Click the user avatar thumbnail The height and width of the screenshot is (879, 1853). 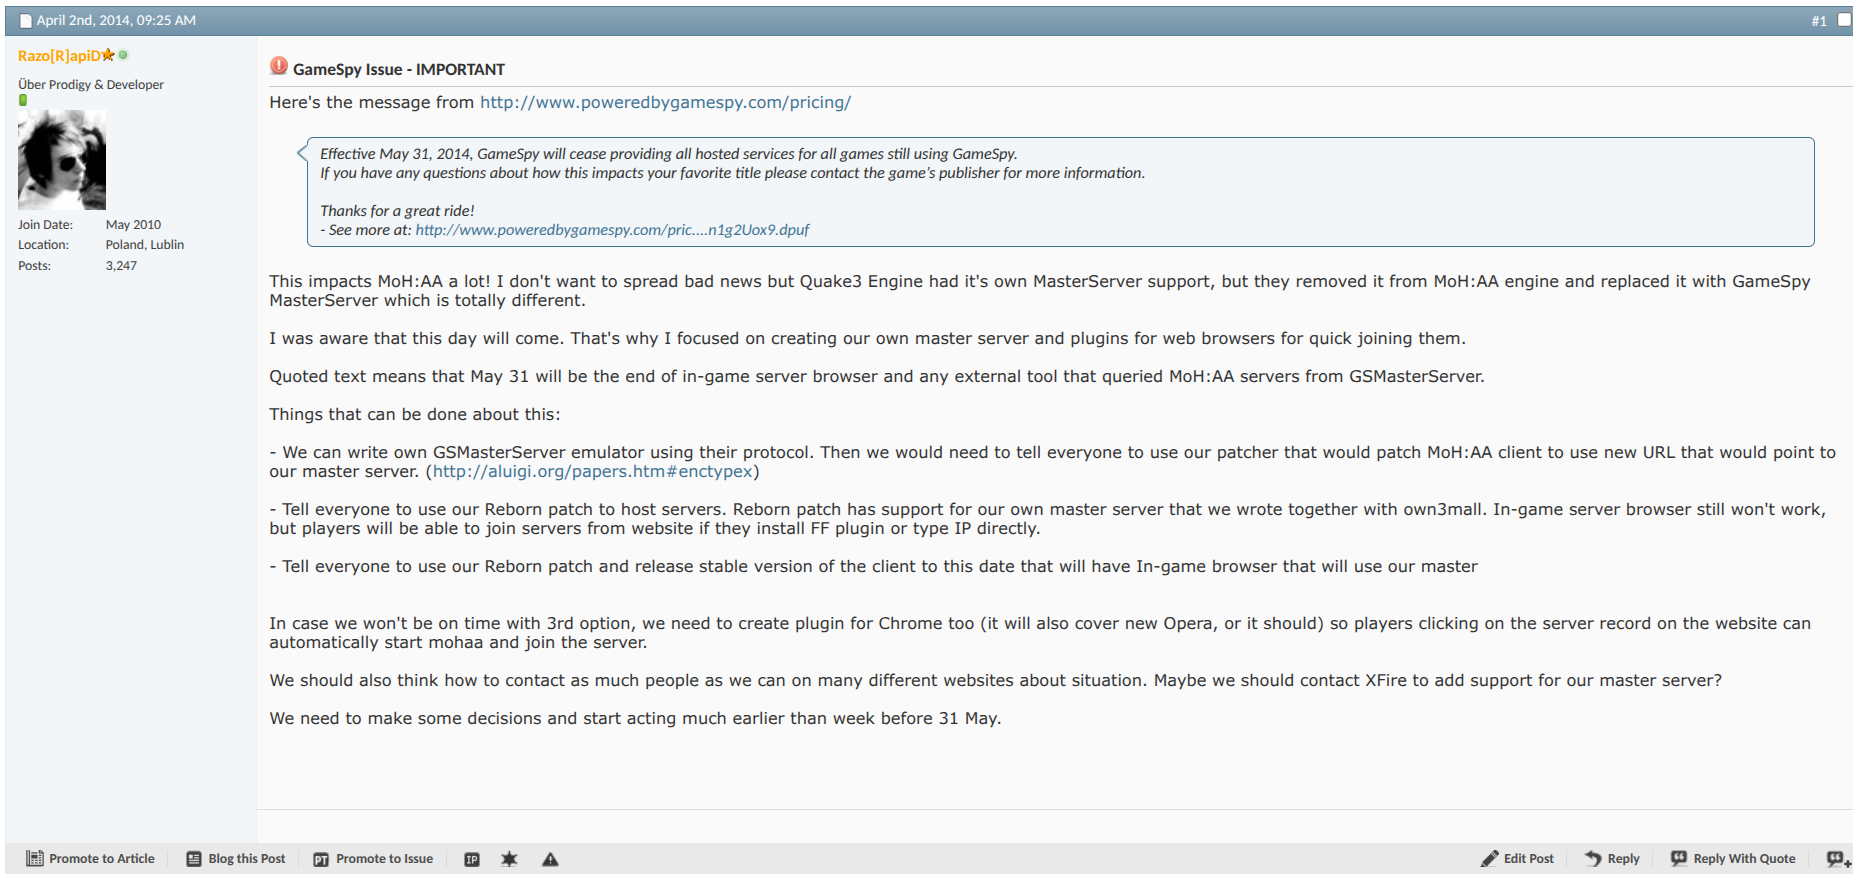tap(62, 160)
